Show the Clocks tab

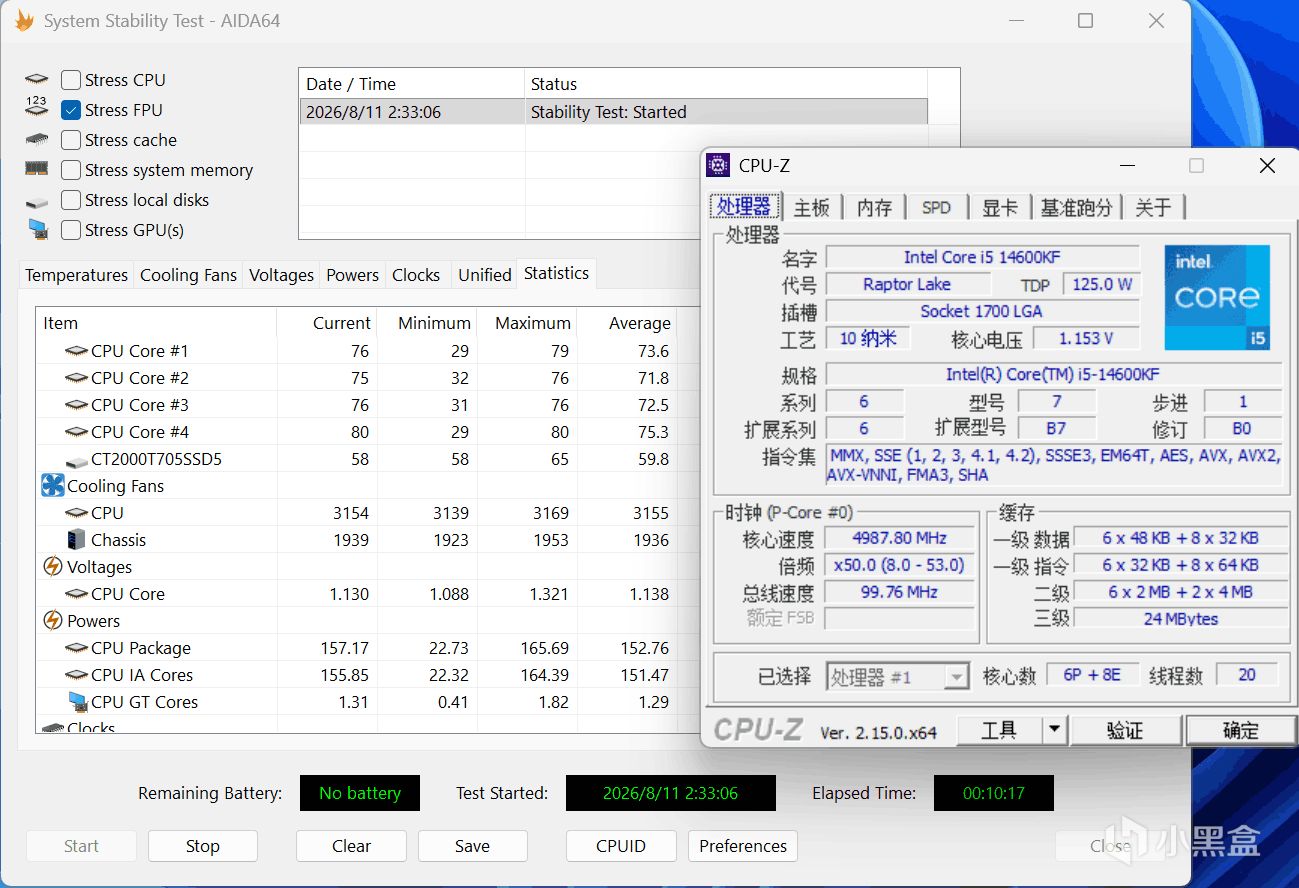pyautogui.click(x=416, y=275)
